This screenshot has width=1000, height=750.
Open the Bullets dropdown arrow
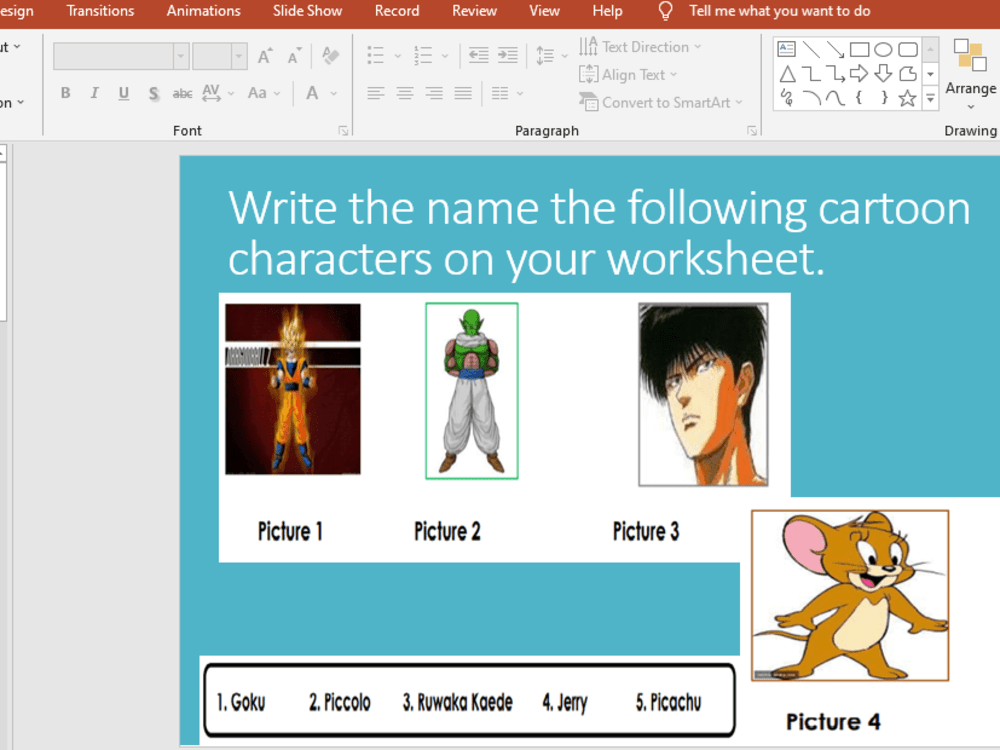click(397, 56)
